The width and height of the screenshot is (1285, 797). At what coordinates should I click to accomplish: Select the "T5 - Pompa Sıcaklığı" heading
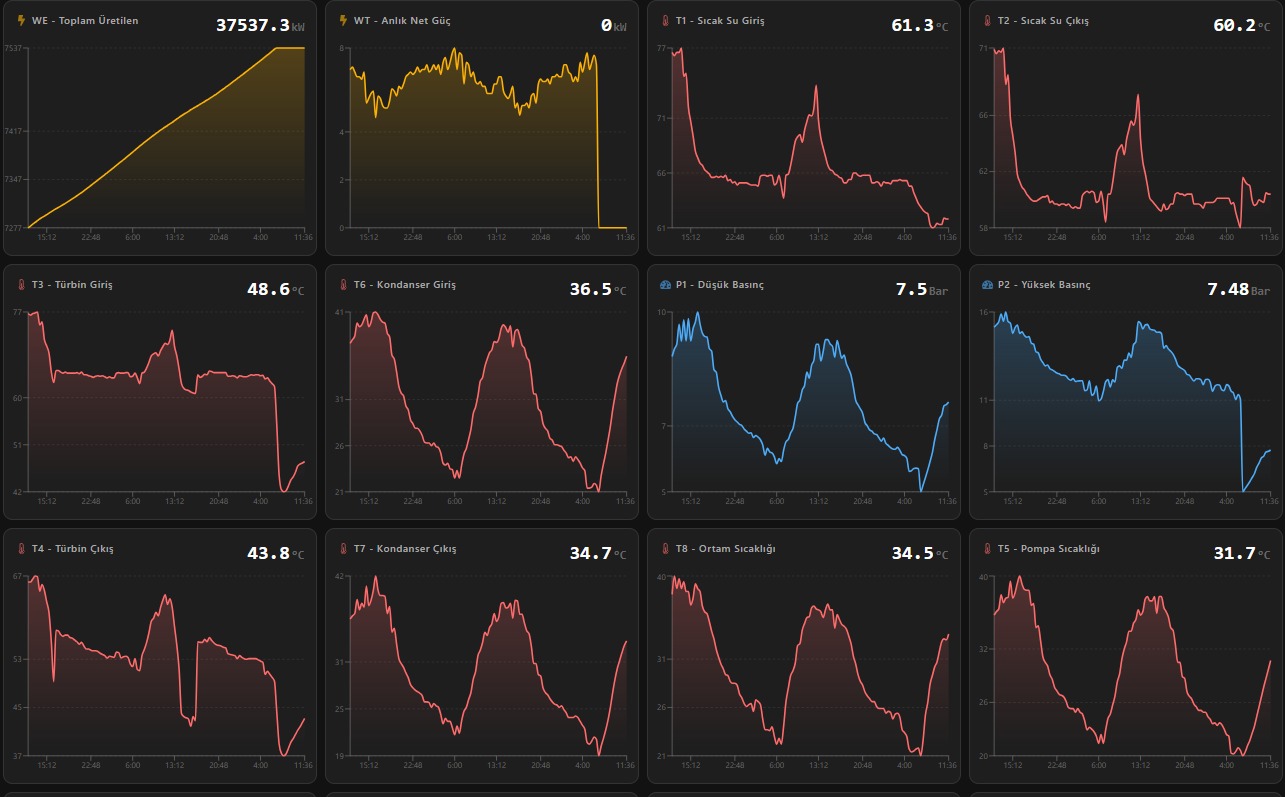click(x=1049, y=549)
